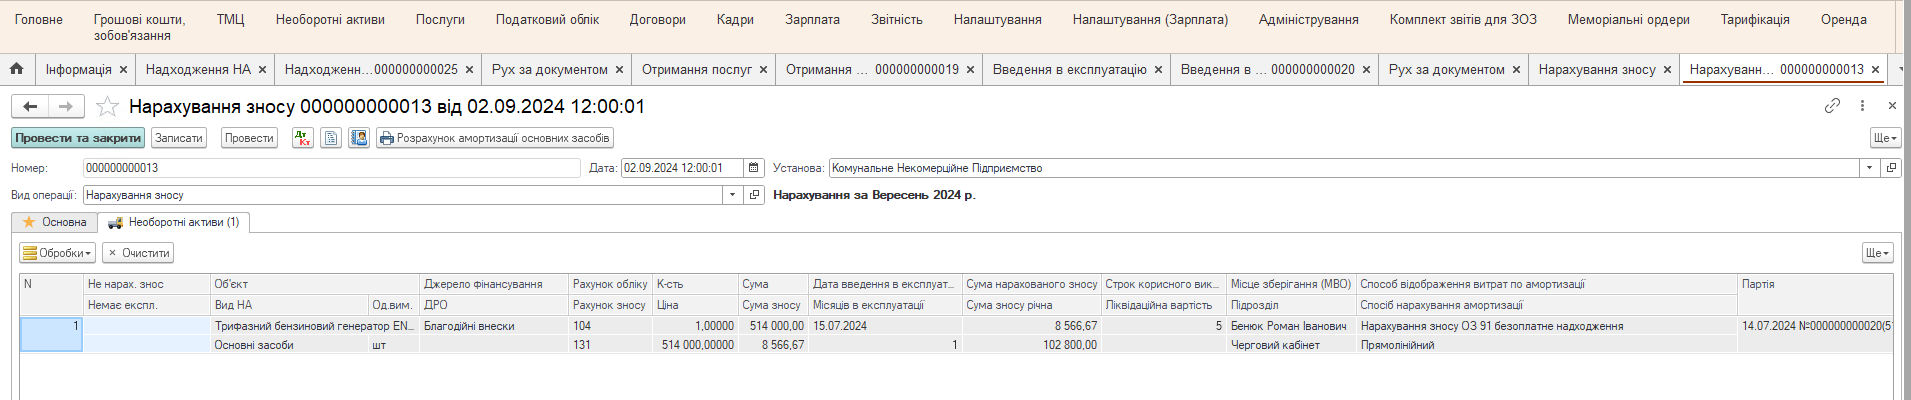Click the blue contact-book toolbar icon
The height and width of the screenshot is (400, 1911).
tap(359, 138)
